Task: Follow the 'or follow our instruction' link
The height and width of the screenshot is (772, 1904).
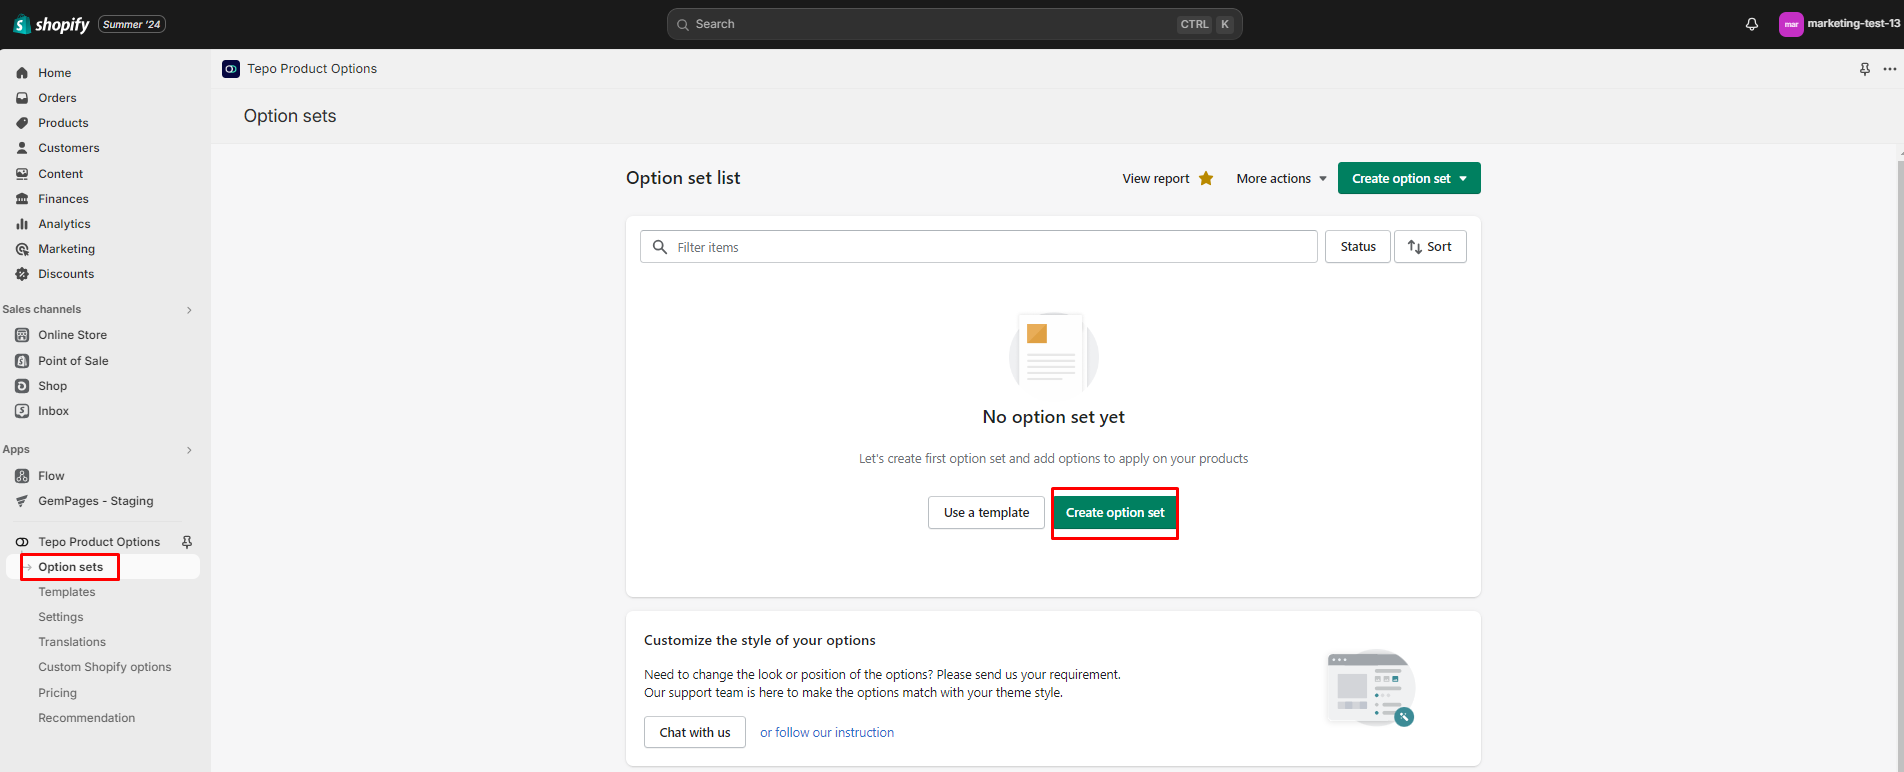Action: tap(826, 733)
